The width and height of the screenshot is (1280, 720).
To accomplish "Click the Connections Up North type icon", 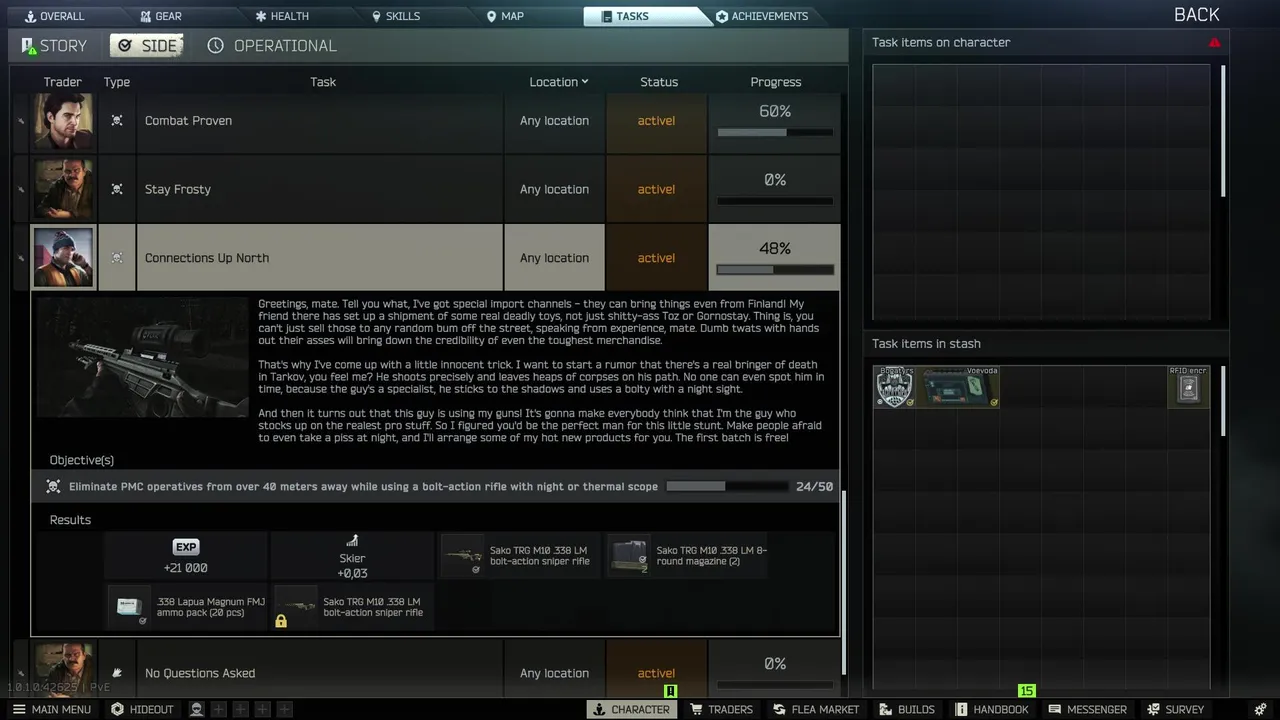I will (117, 258).
